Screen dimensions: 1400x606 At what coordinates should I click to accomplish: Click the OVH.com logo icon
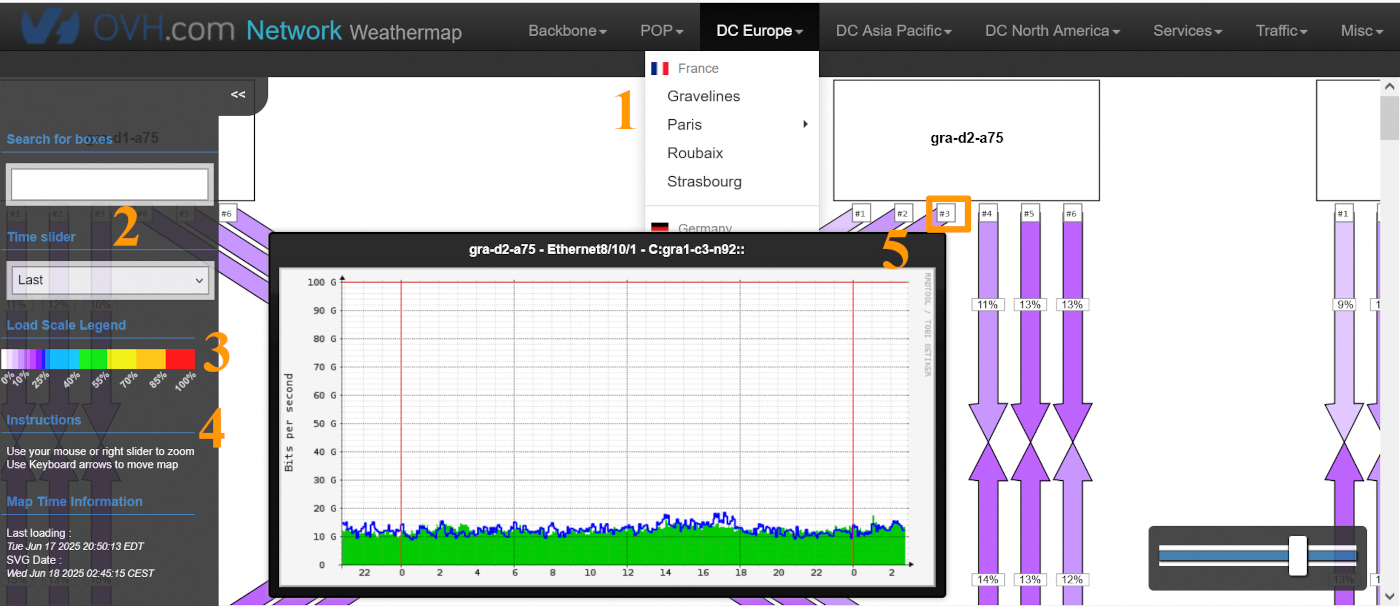49,26
